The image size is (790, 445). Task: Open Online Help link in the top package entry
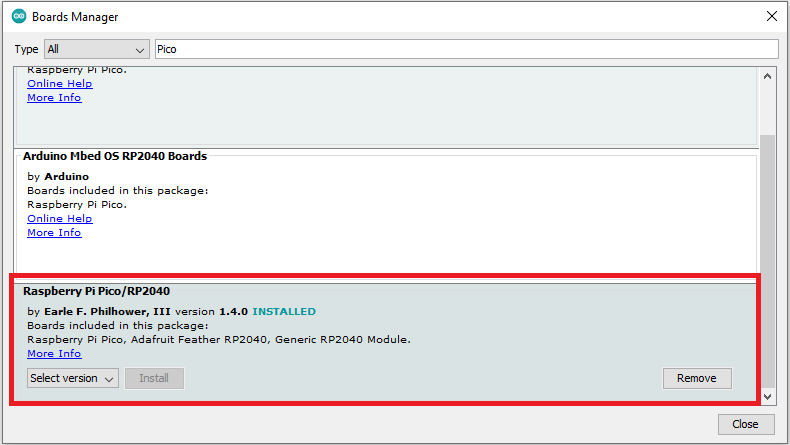[x=60, y=84]
